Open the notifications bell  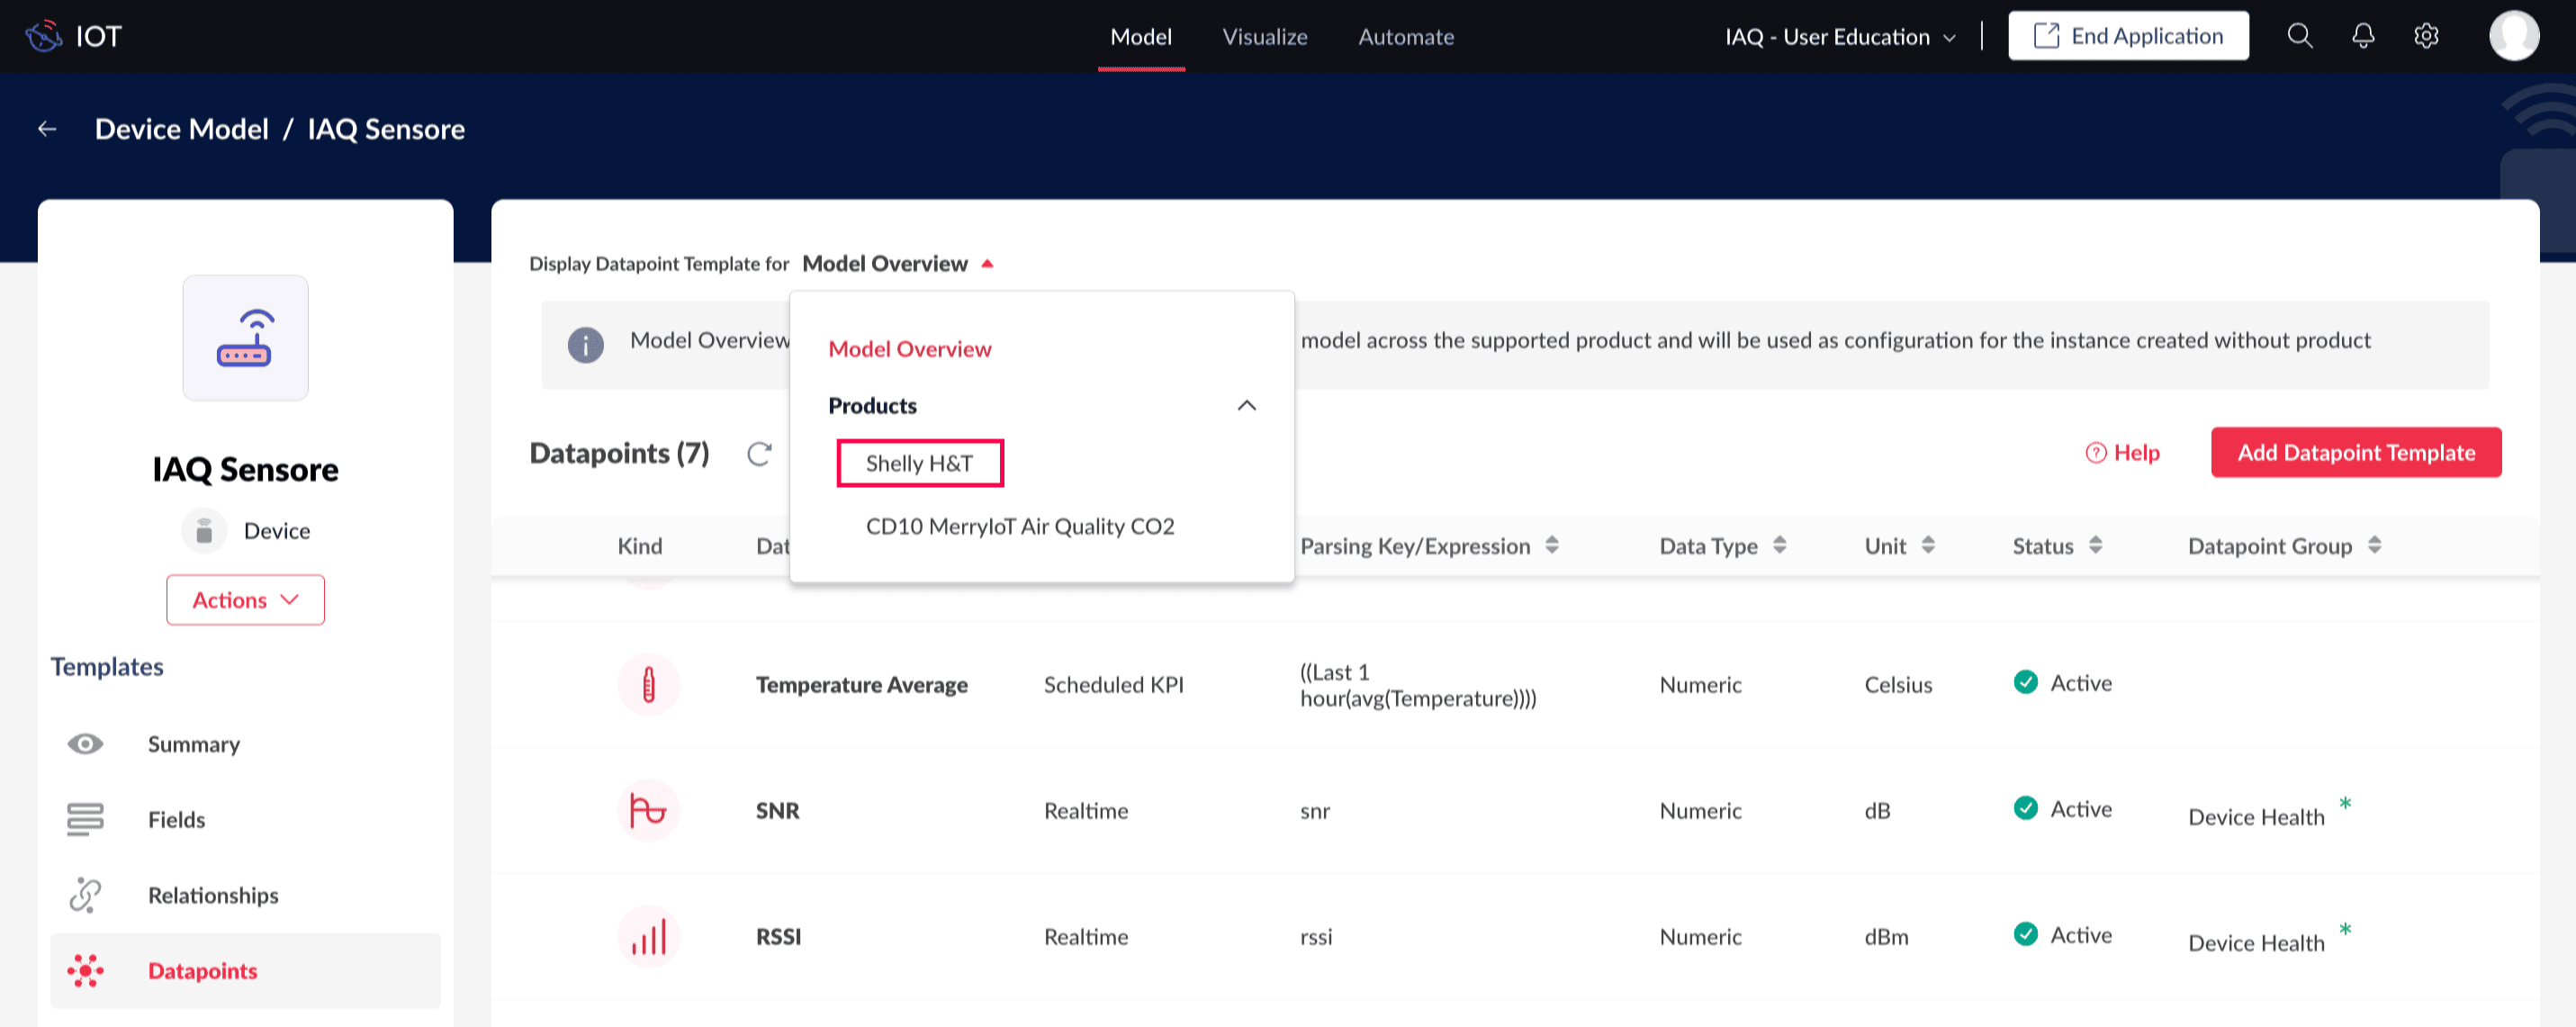pos(2362,36)
